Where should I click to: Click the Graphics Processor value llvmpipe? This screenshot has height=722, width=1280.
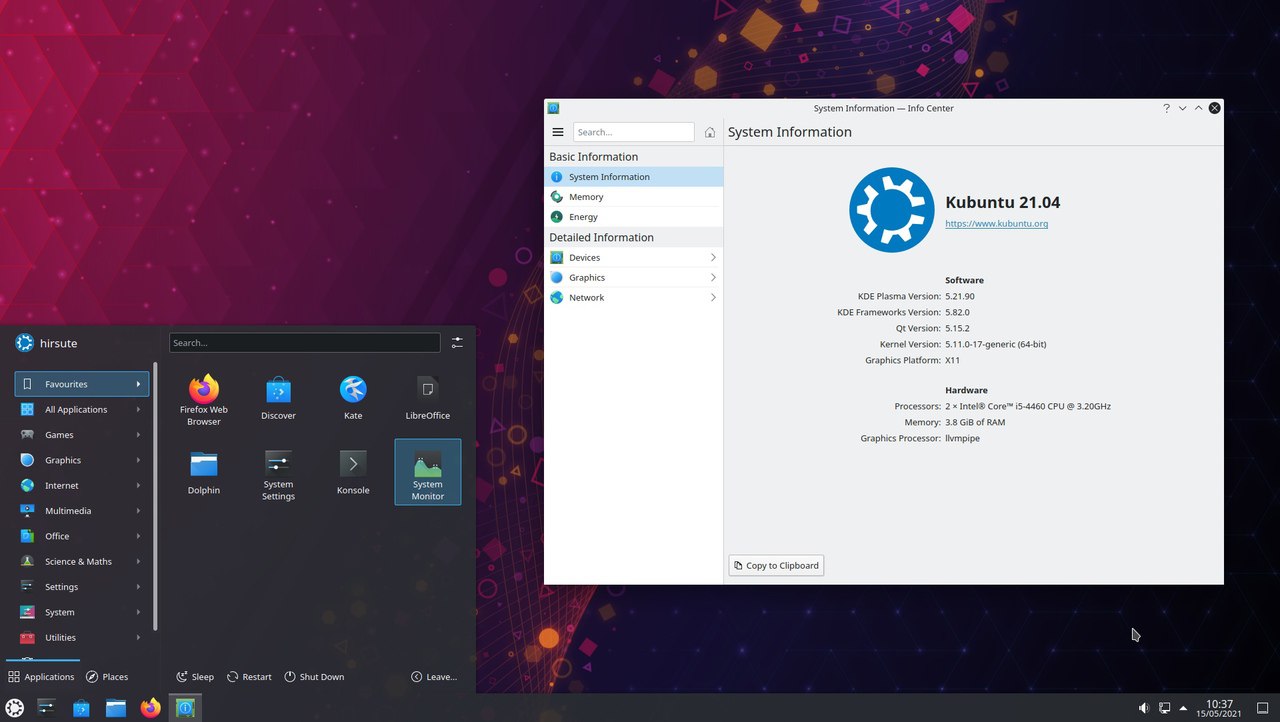pyautogui.click(x=963, y=438)
